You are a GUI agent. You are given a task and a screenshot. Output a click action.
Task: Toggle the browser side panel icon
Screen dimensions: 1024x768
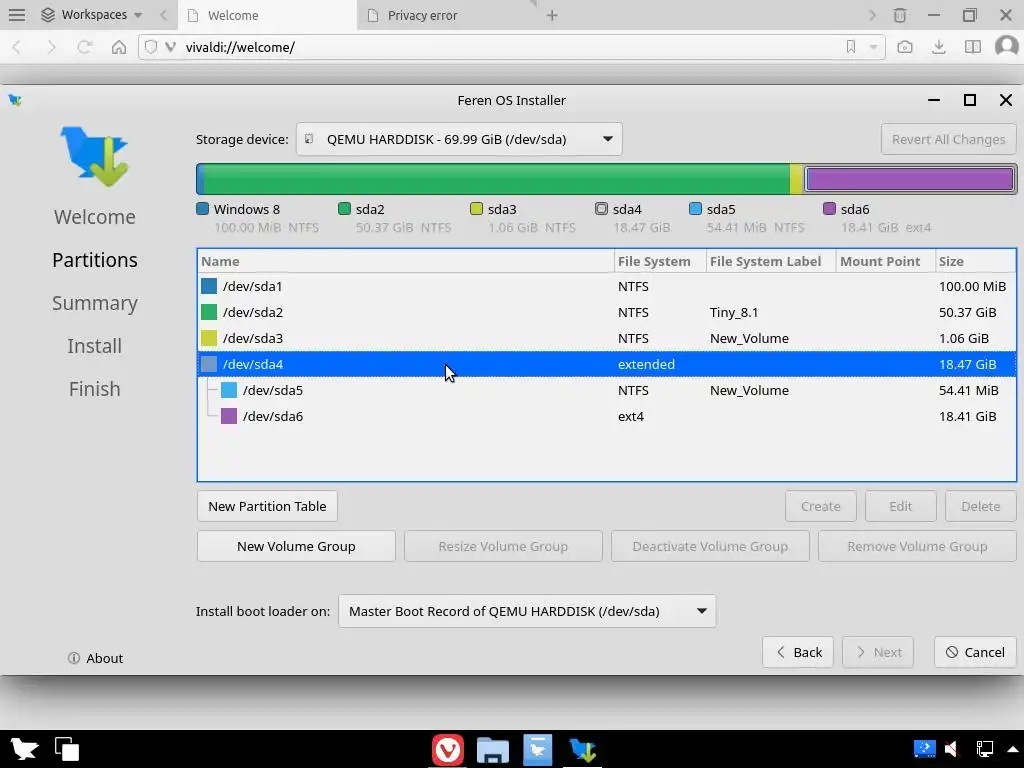coord(973,47)
